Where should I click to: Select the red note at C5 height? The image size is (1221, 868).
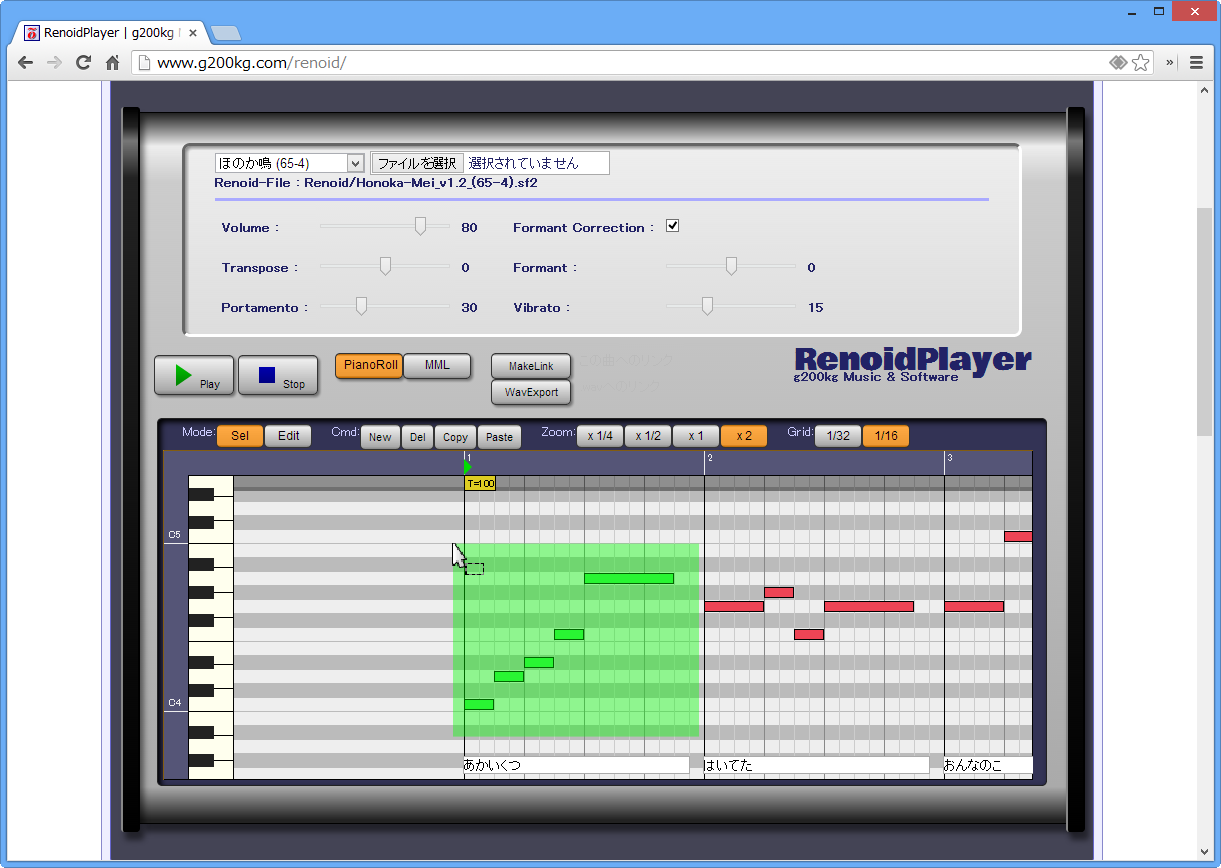pyautogui.click(x=1018, y=536)
